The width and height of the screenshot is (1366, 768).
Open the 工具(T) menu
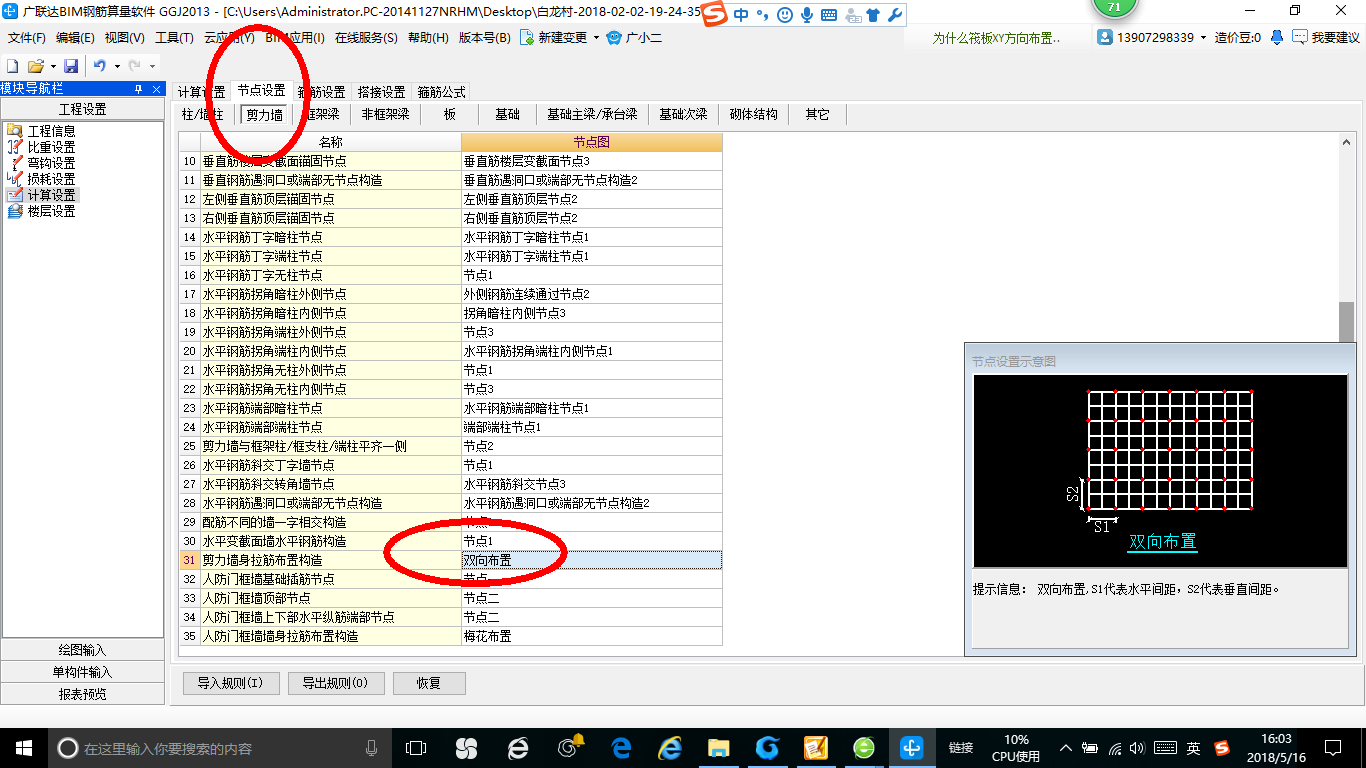pos(174,38)
